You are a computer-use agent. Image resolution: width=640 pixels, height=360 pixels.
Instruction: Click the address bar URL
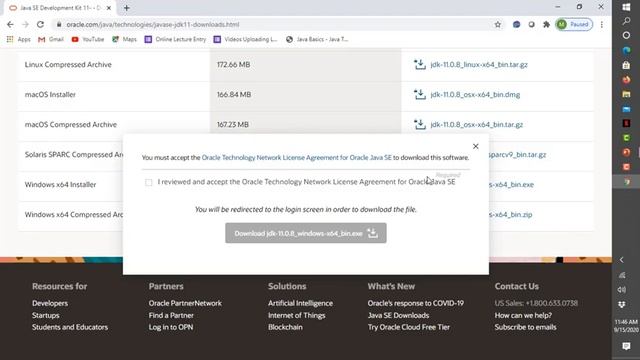point(153,24)
